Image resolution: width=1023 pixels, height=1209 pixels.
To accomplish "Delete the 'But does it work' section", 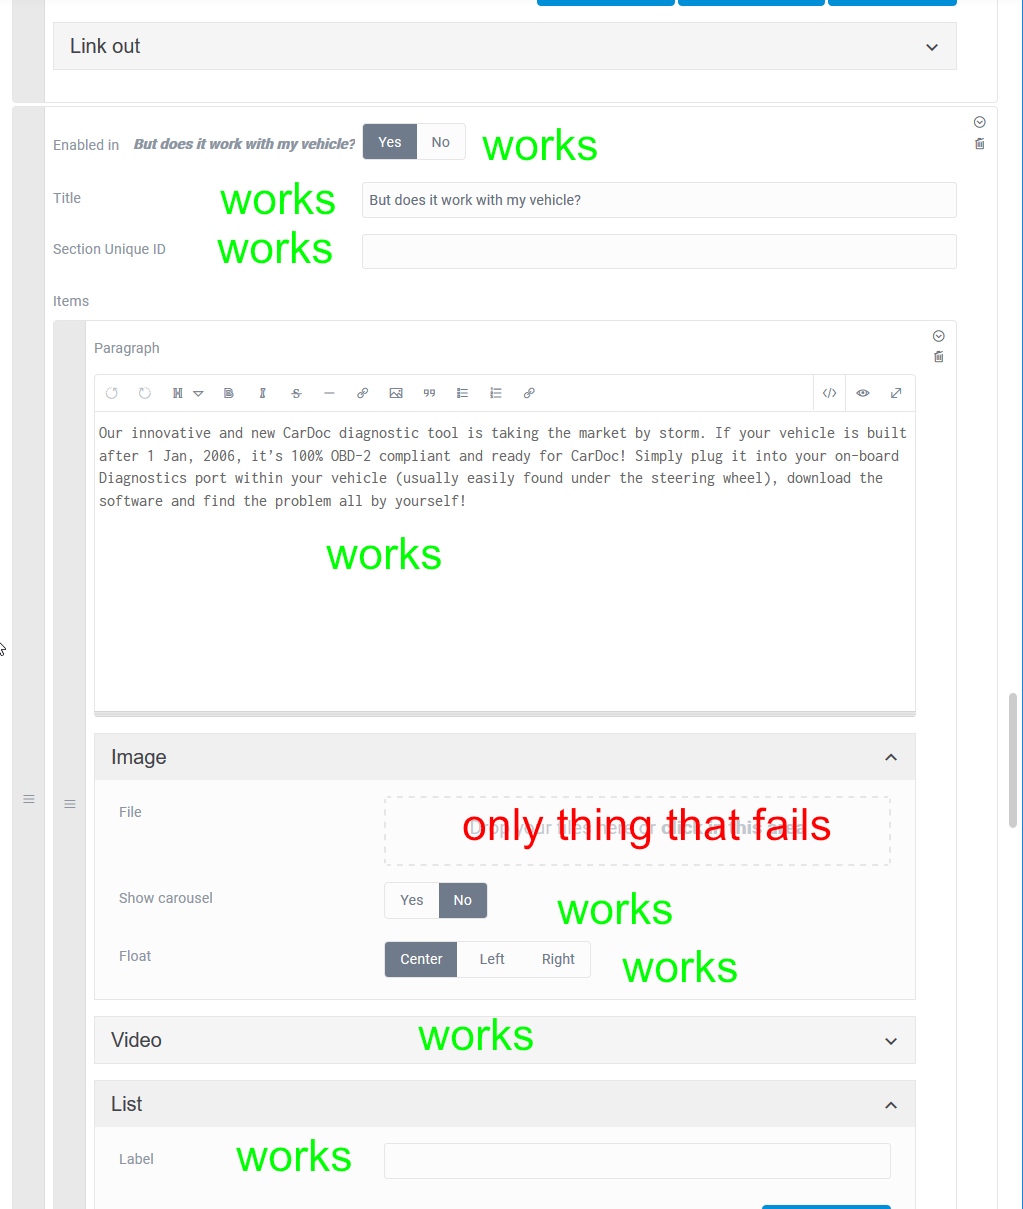I will pyautogui.click(x=980, y=144).
